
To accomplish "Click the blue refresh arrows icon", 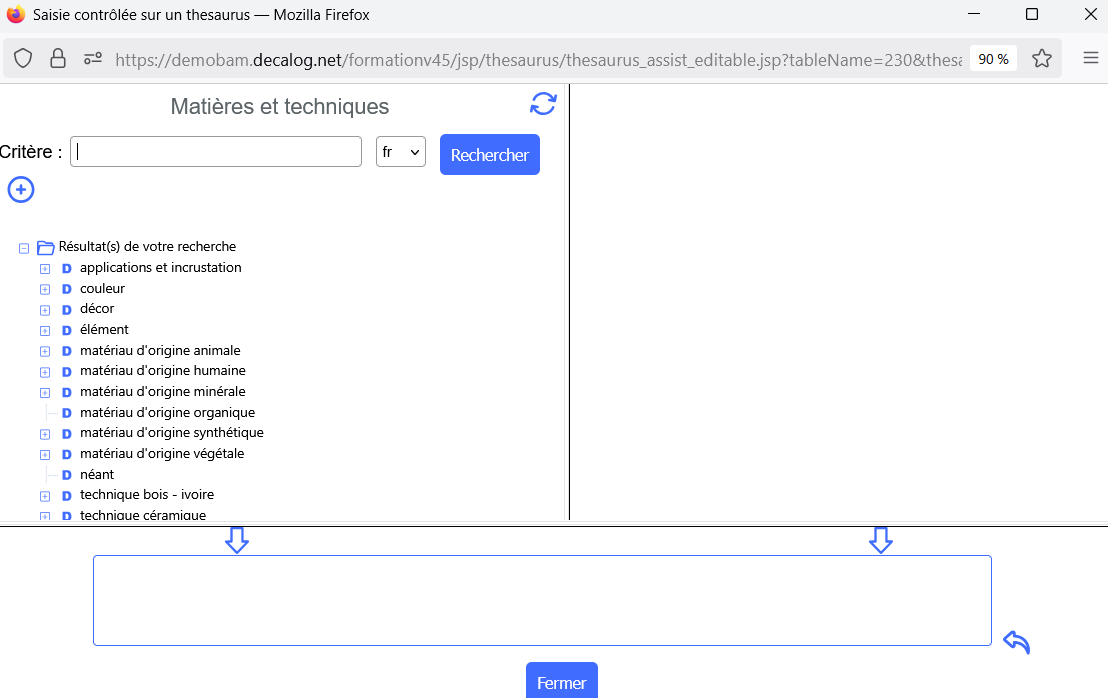I will coord(543,104).
